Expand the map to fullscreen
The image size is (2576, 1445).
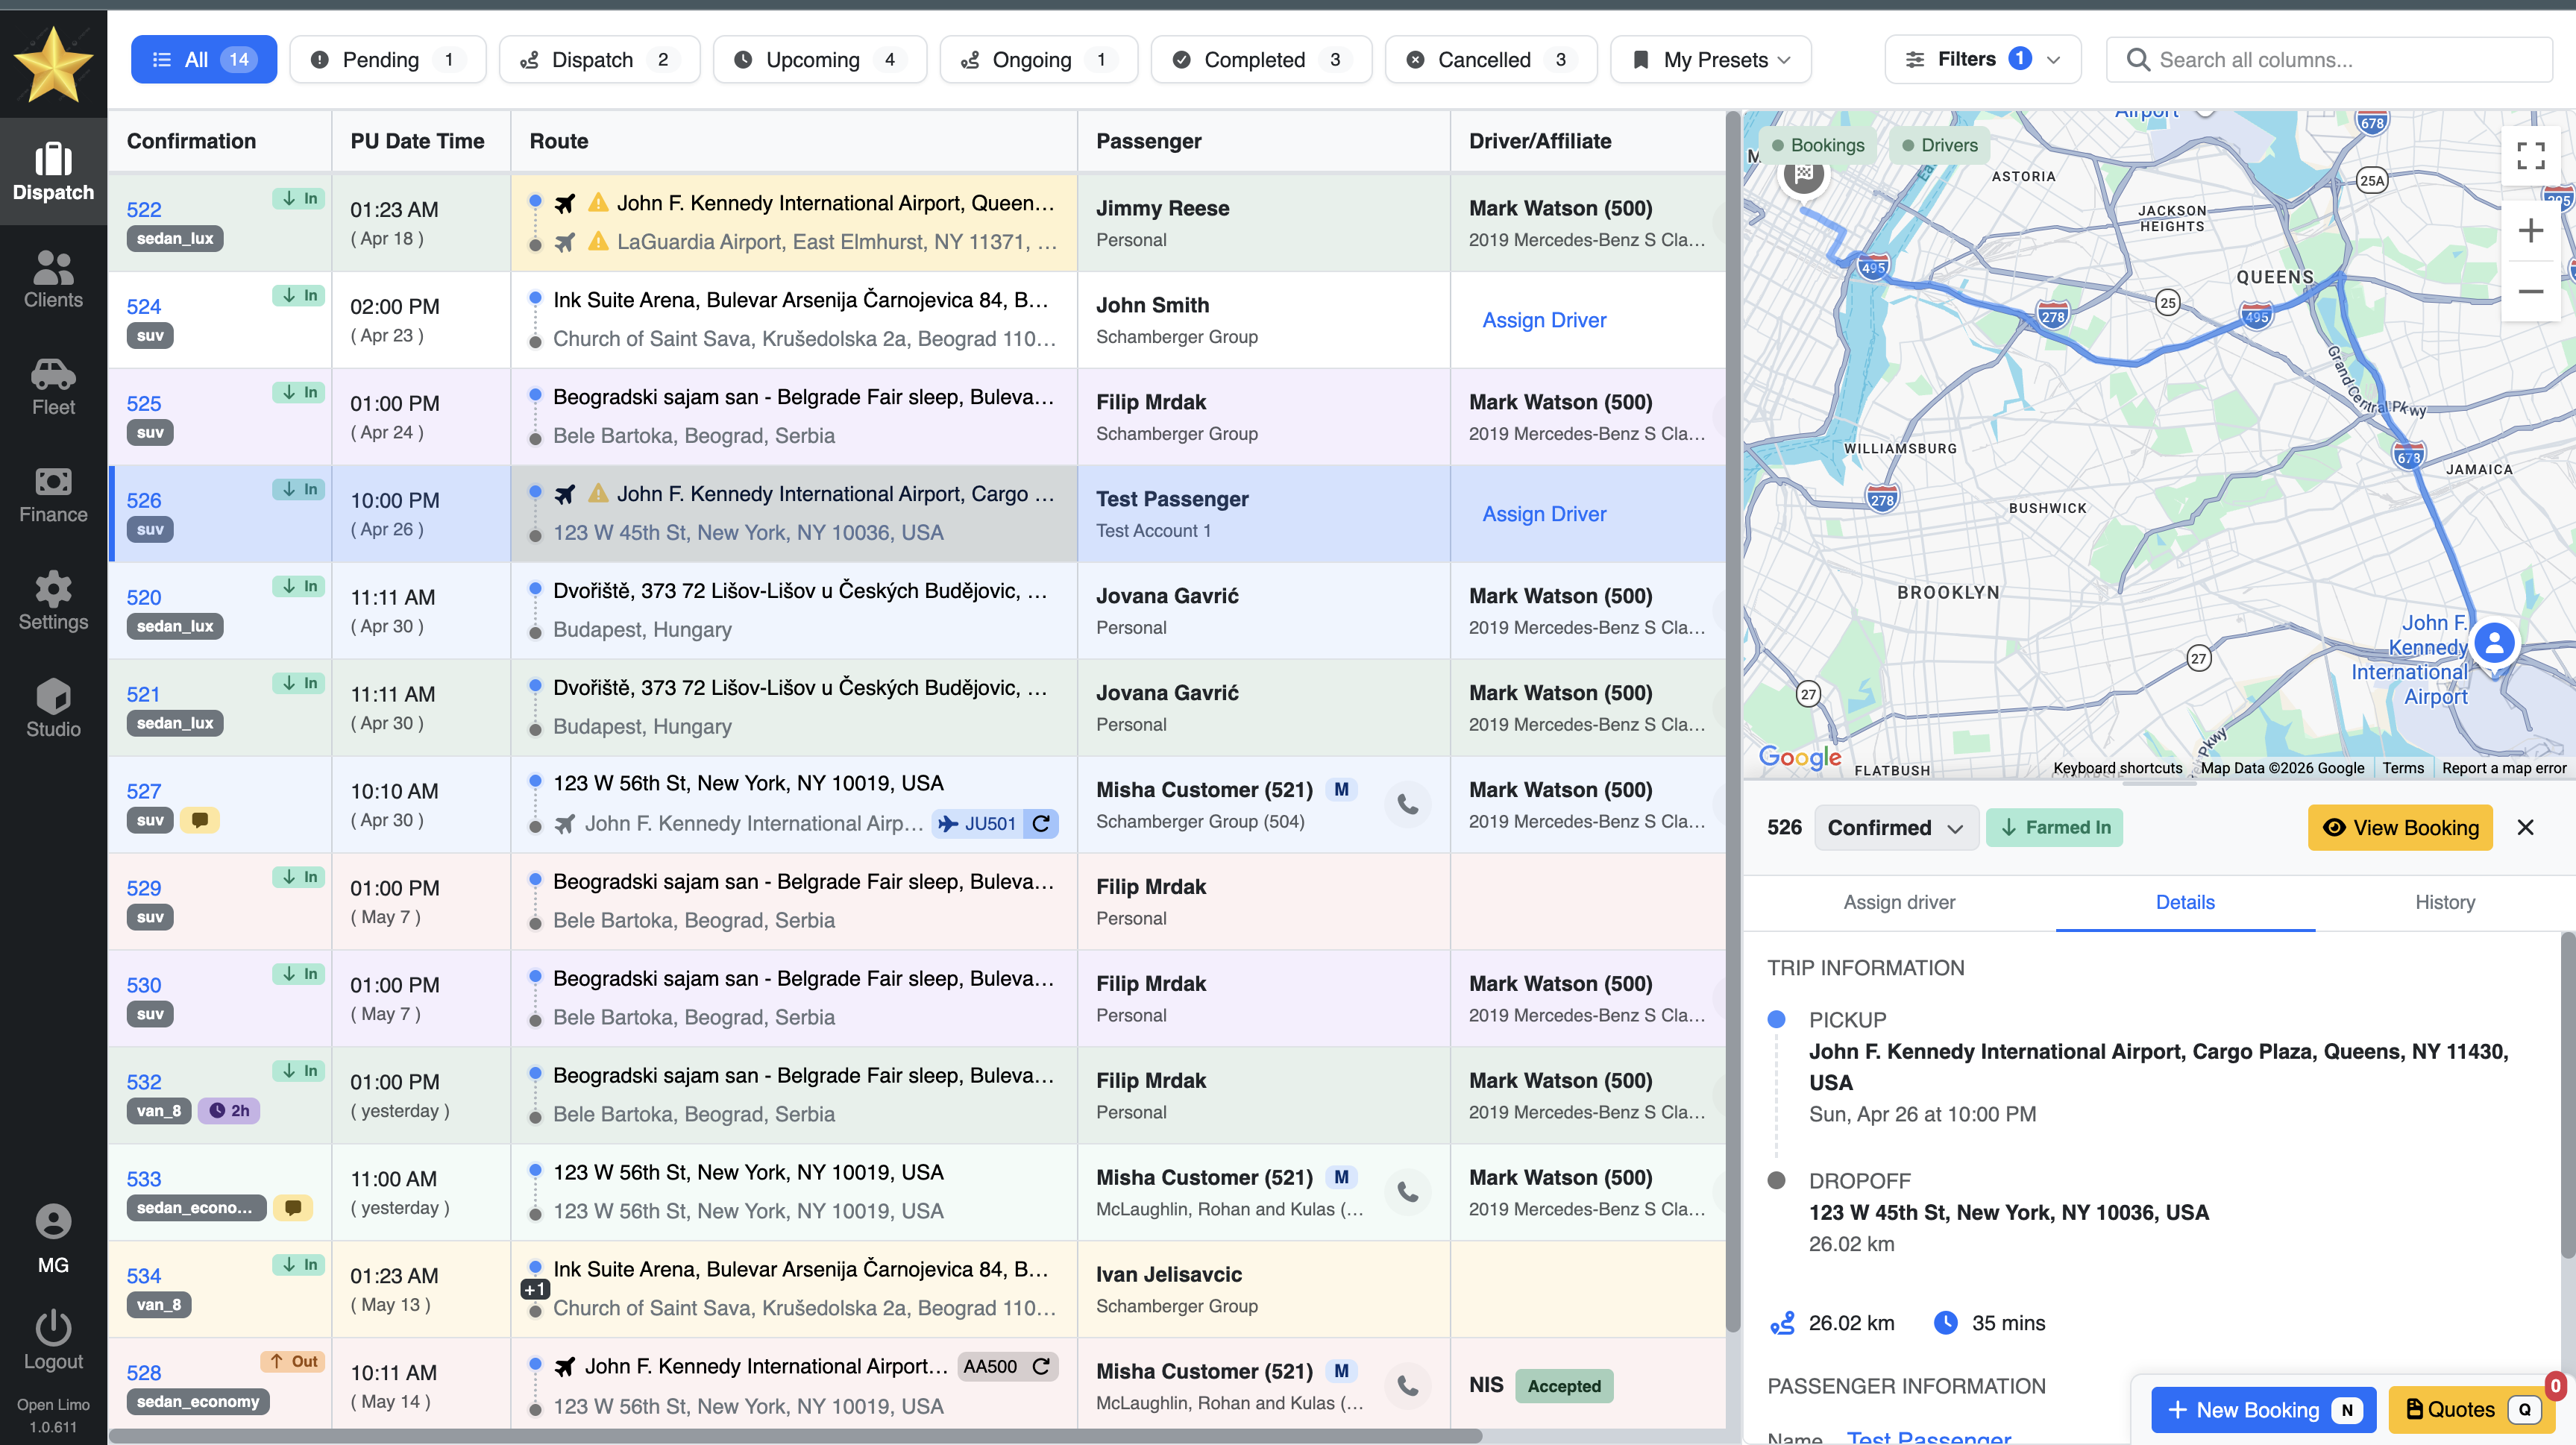pos(2530,155)
